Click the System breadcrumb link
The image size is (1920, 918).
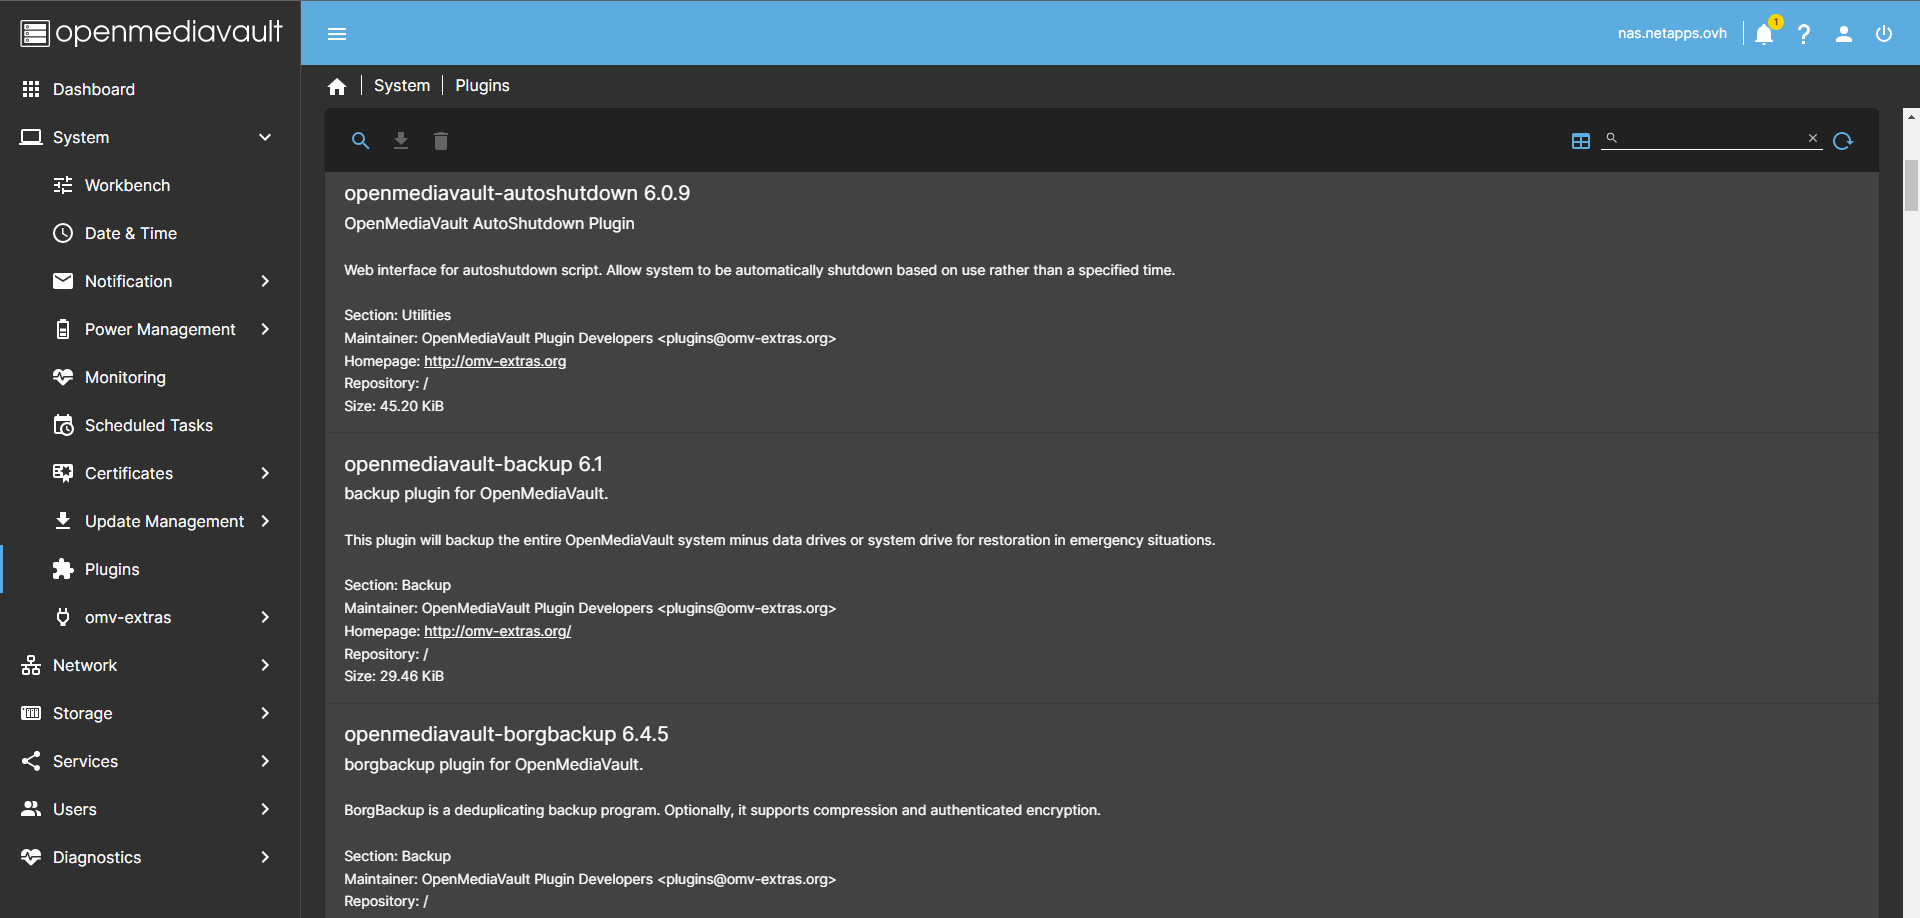(x=402, y=86)
